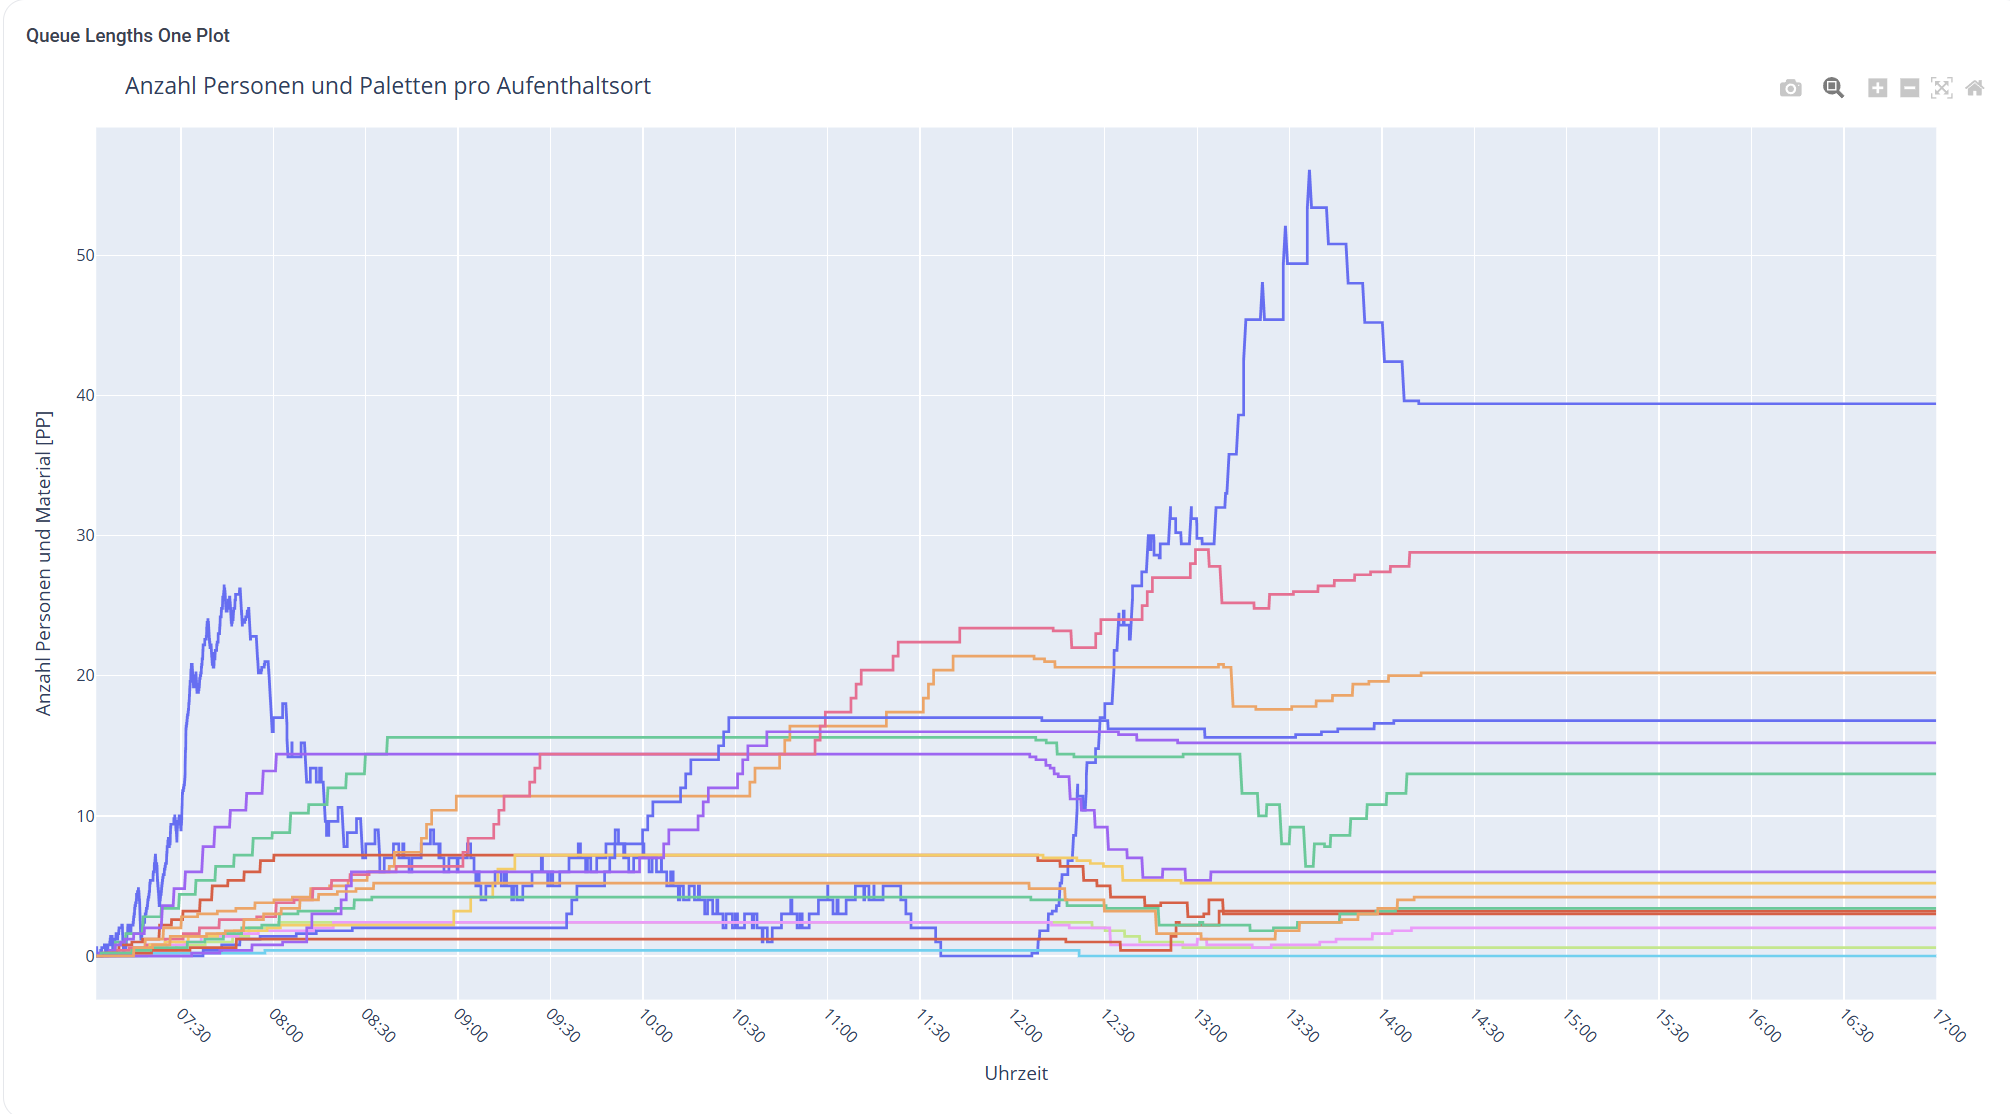Click the Queue Lengths One Plot heading
The image size is (2010, 1114).
128,36
